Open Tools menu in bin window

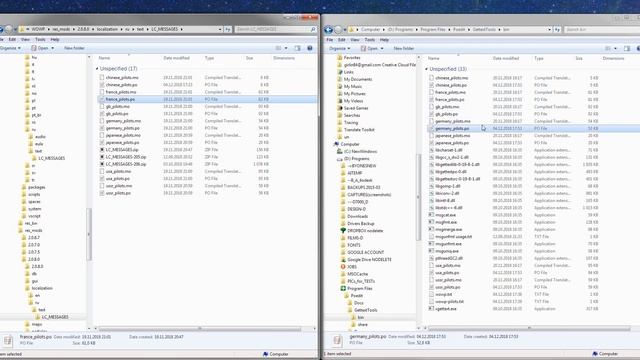click(x=369, y=40)
